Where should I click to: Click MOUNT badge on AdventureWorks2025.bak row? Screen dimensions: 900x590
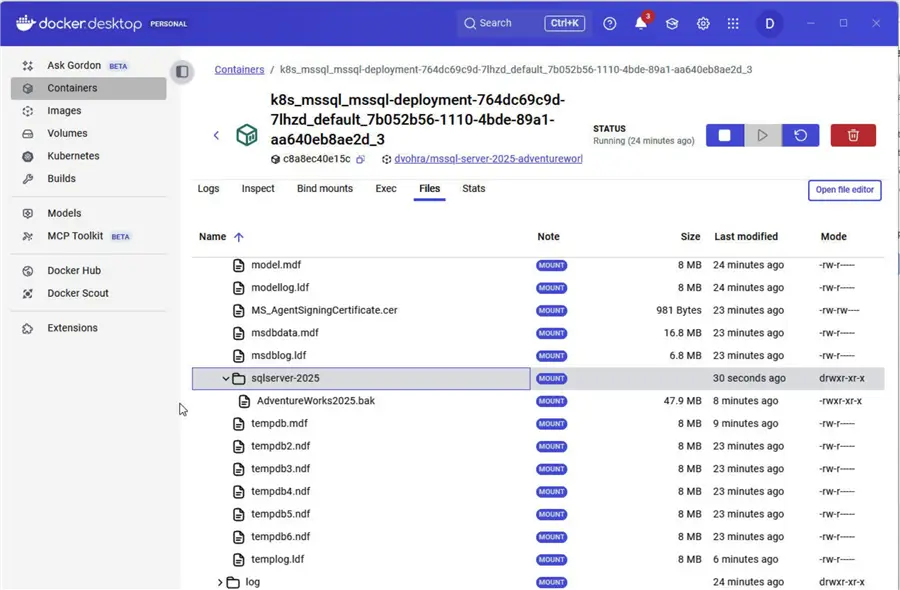[552, 401]
